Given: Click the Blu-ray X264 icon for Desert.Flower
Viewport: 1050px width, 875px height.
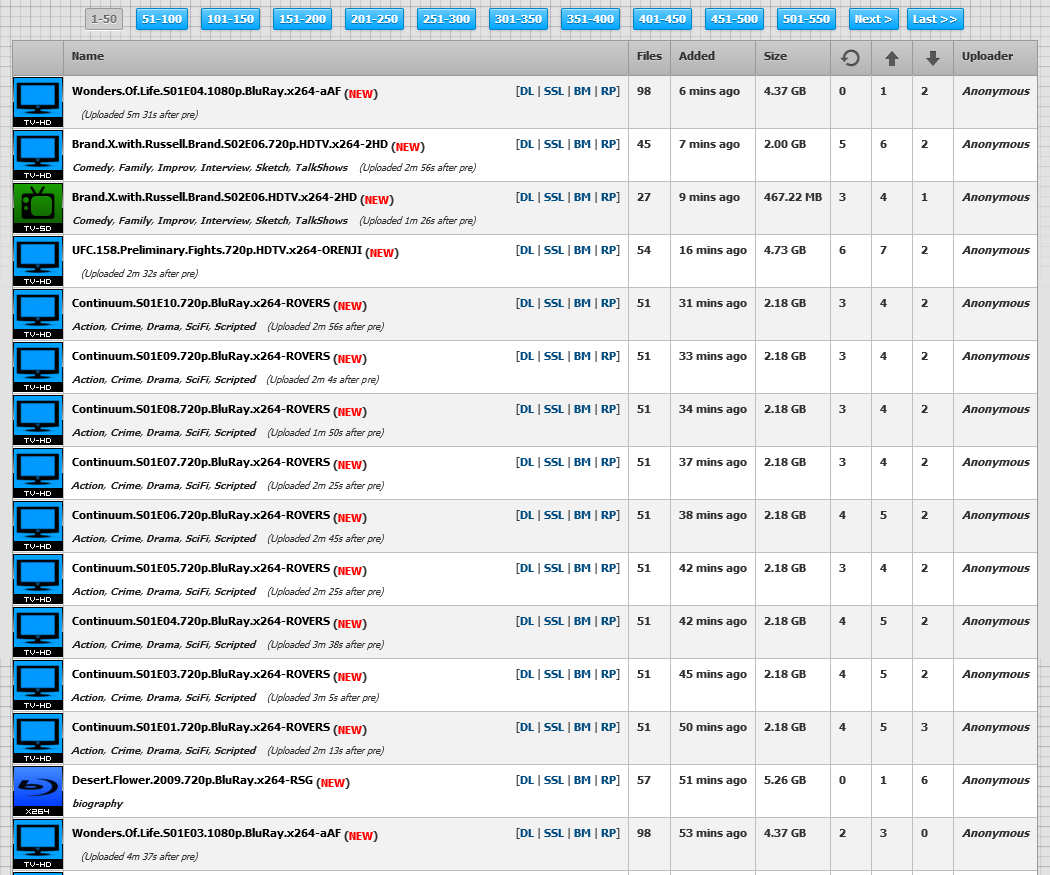Looking at the screenshot, I should point(38,791).
